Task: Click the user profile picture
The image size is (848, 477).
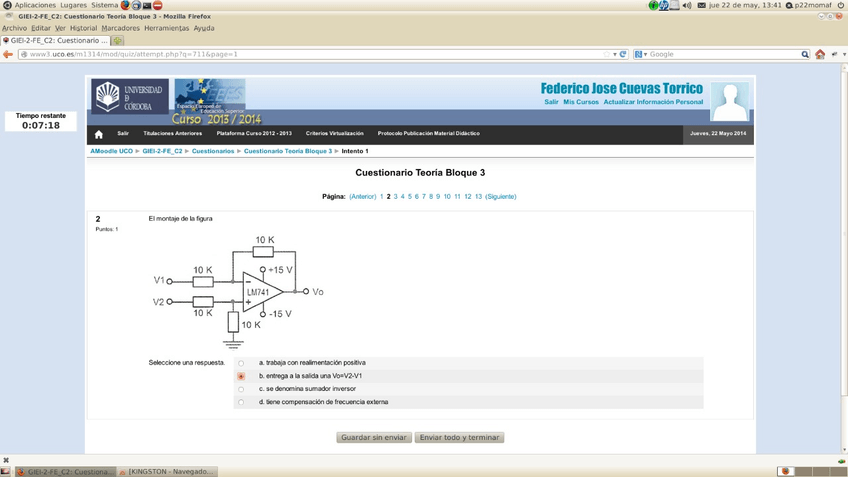Action: 729,101
